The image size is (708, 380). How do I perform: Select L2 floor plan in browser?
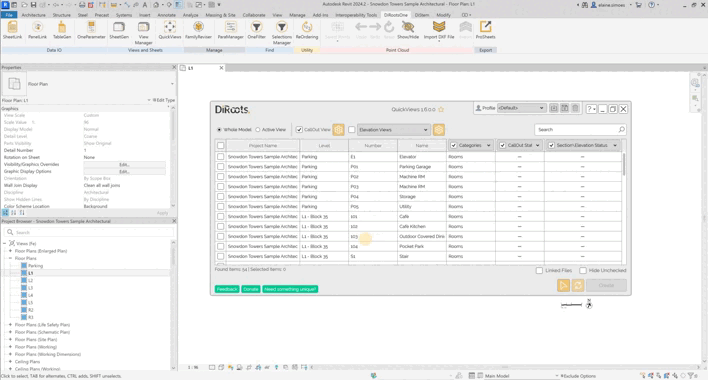[x=30, y=280]
